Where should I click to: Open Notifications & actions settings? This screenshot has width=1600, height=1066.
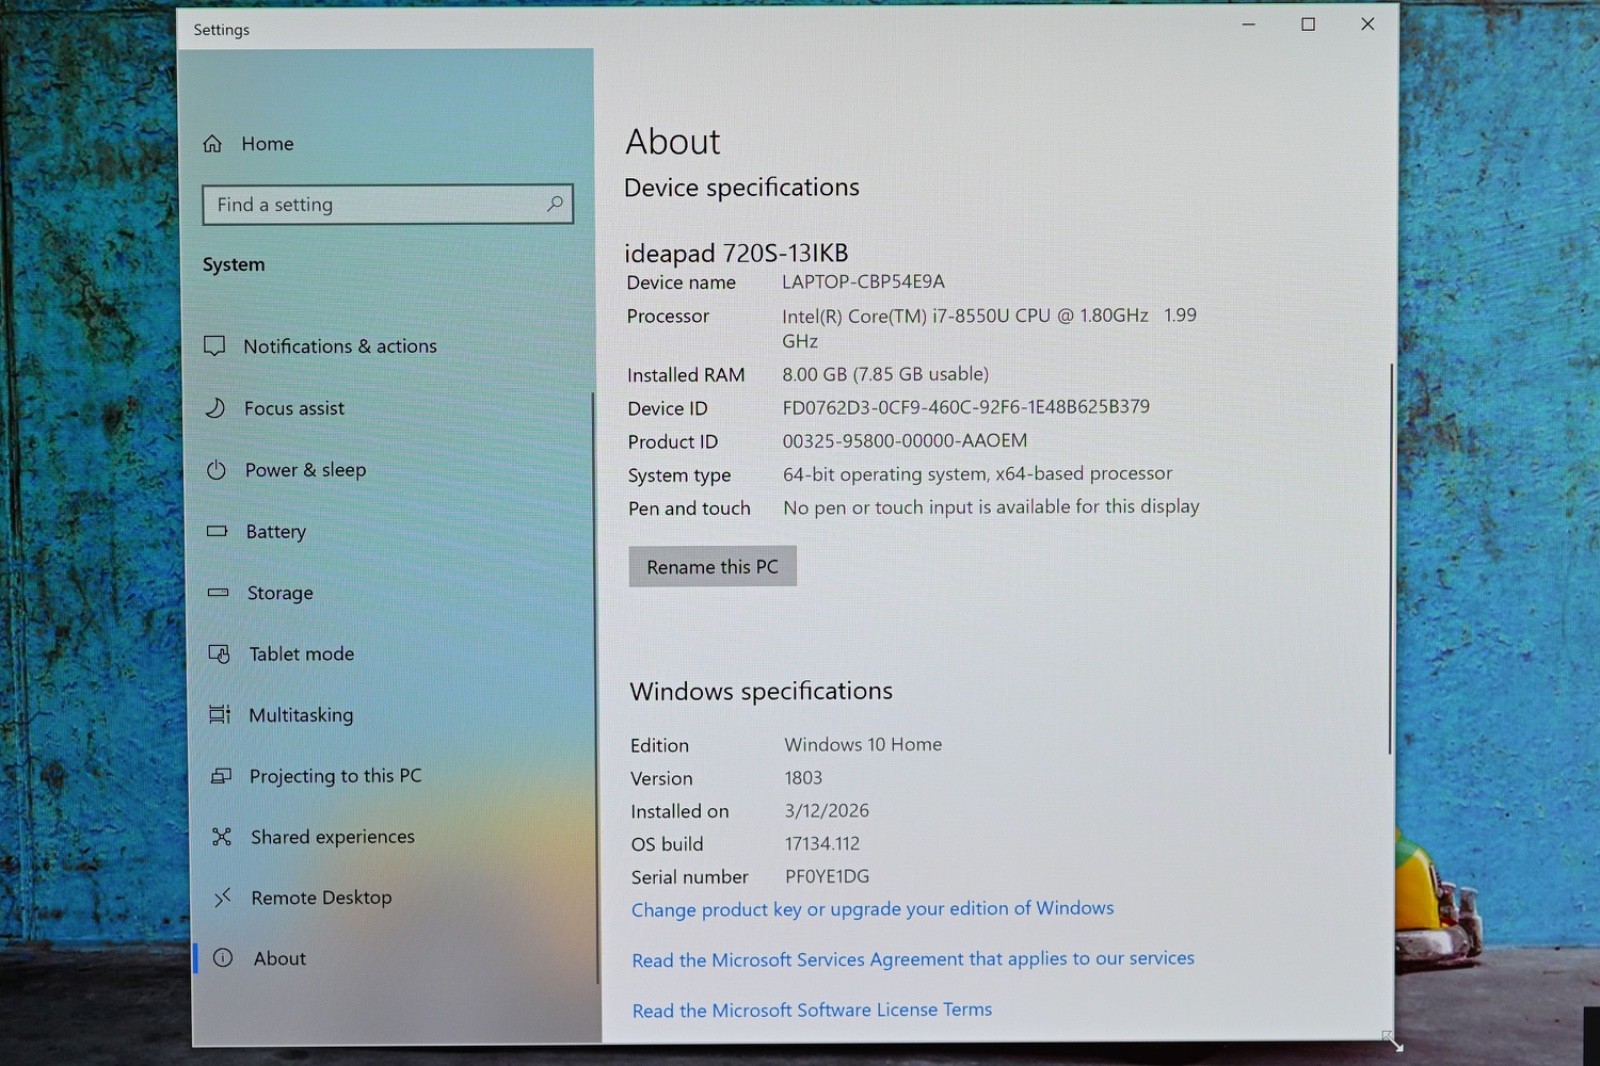(340, 346)
